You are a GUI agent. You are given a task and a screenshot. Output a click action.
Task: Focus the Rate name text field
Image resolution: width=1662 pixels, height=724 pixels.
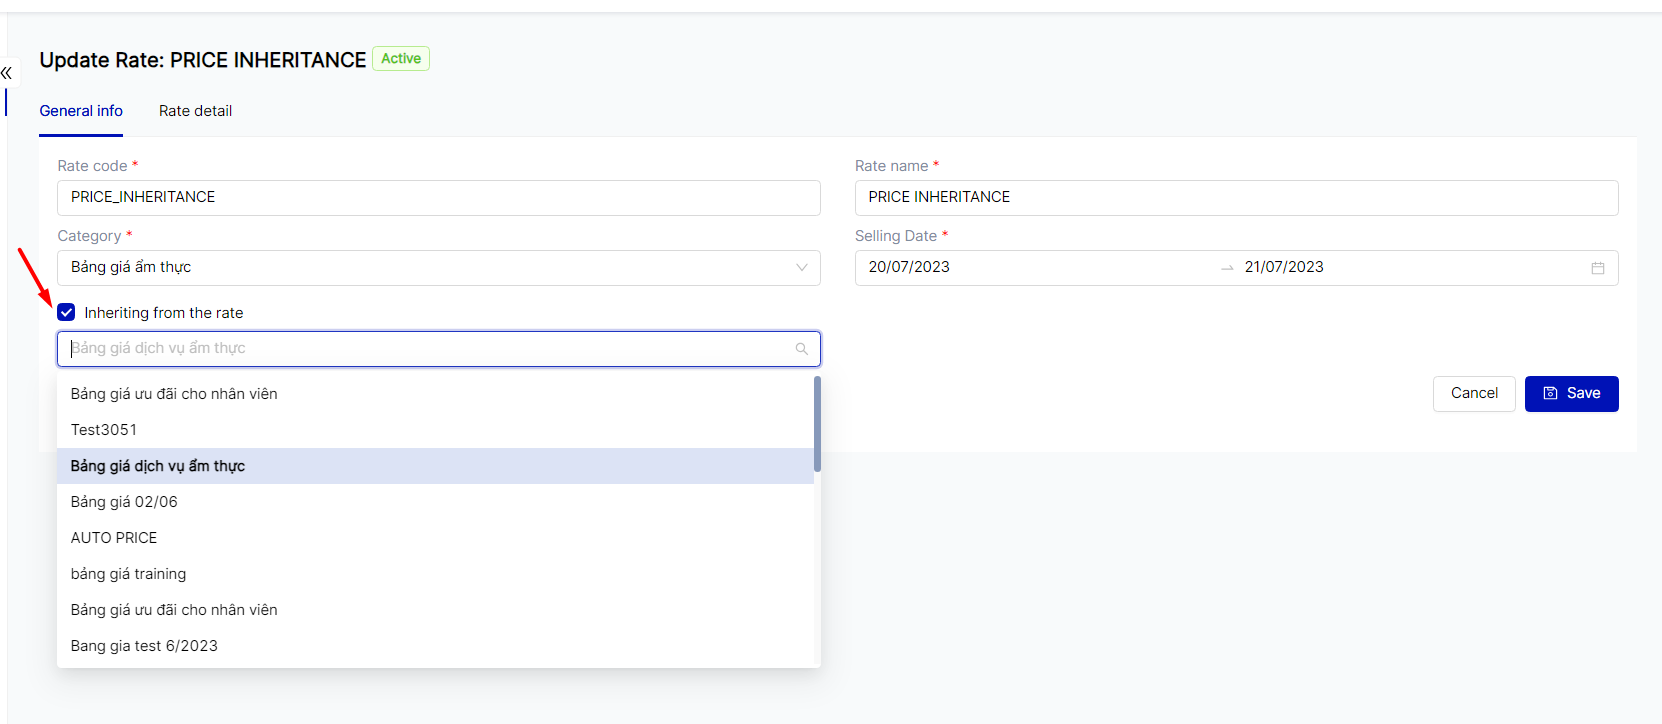point(1236,198)
